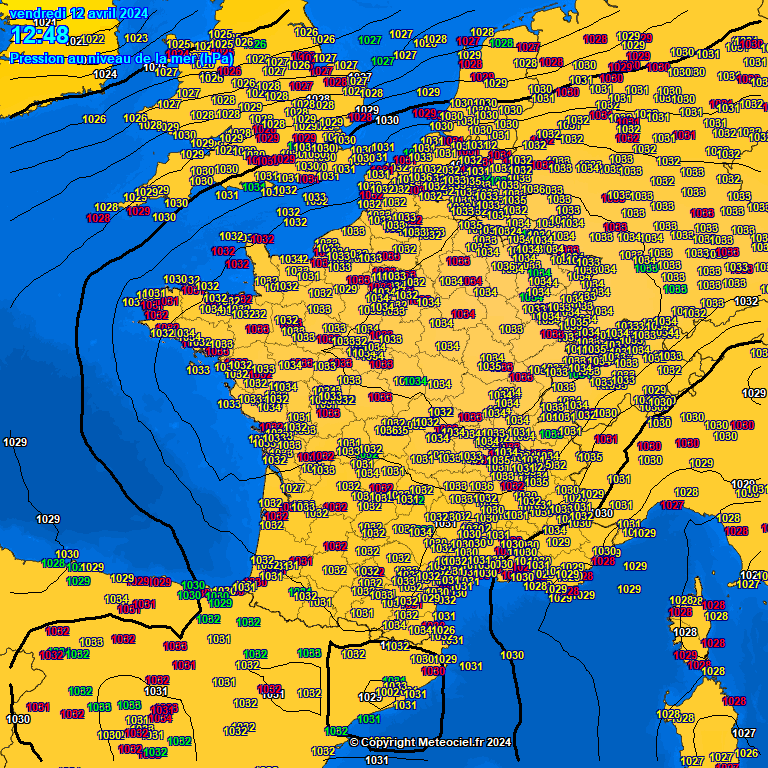Viewport: 768px width, 768px height.
Task: Select the 1031 reading left of copyright text
Action: pyautogui.click(x=376, y=760)
